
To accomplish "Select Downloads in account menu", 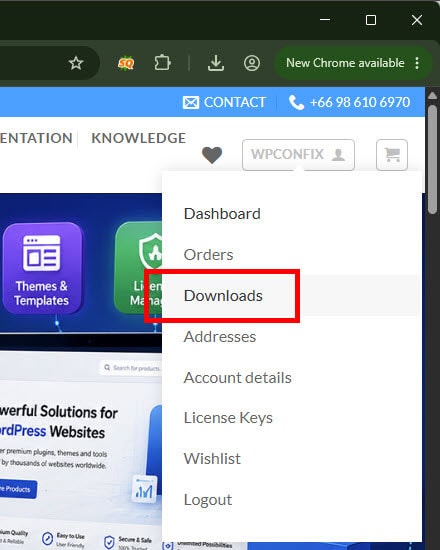I will pos(223,296).
